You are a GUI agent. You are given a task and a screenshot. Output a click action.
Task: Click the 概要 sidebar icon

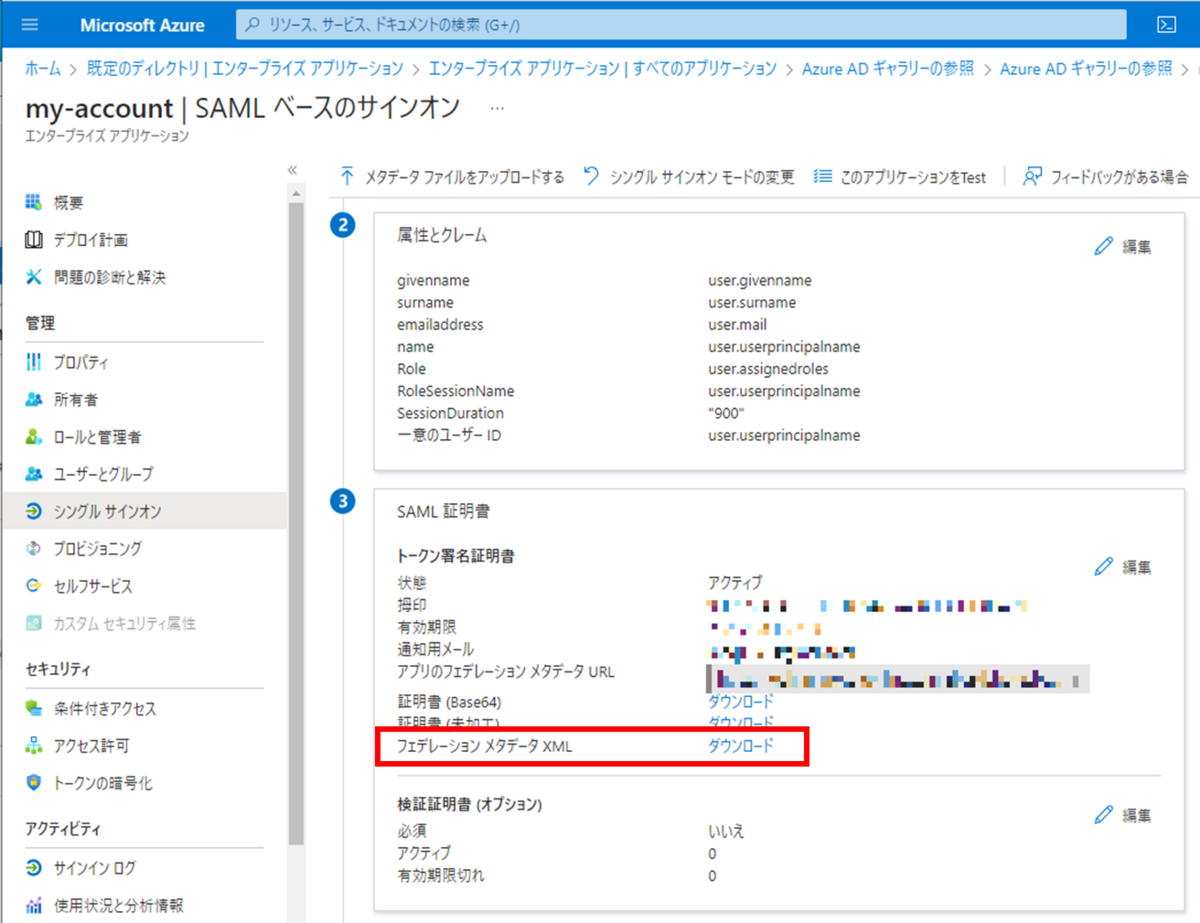[34, 203]
